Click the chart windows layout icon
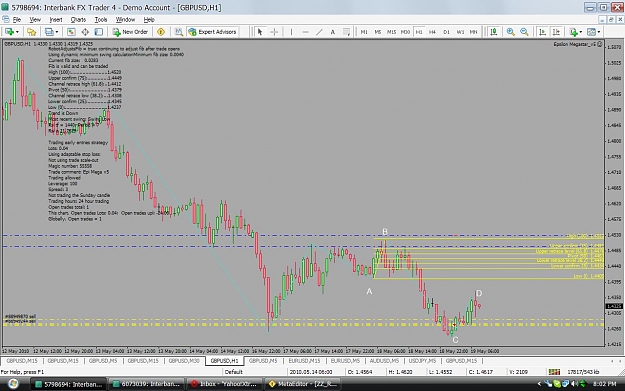The width and height of the screenshot is (625, 391). (49, 32)
